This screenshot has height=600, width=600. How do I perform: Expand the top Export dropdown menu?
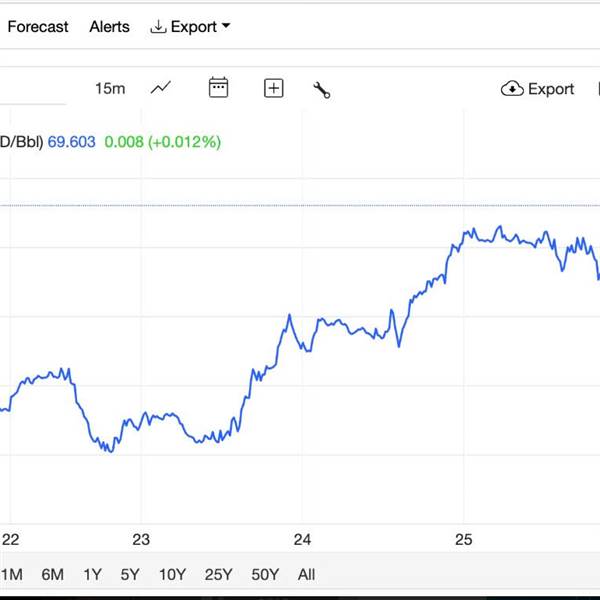pos(190,27)
